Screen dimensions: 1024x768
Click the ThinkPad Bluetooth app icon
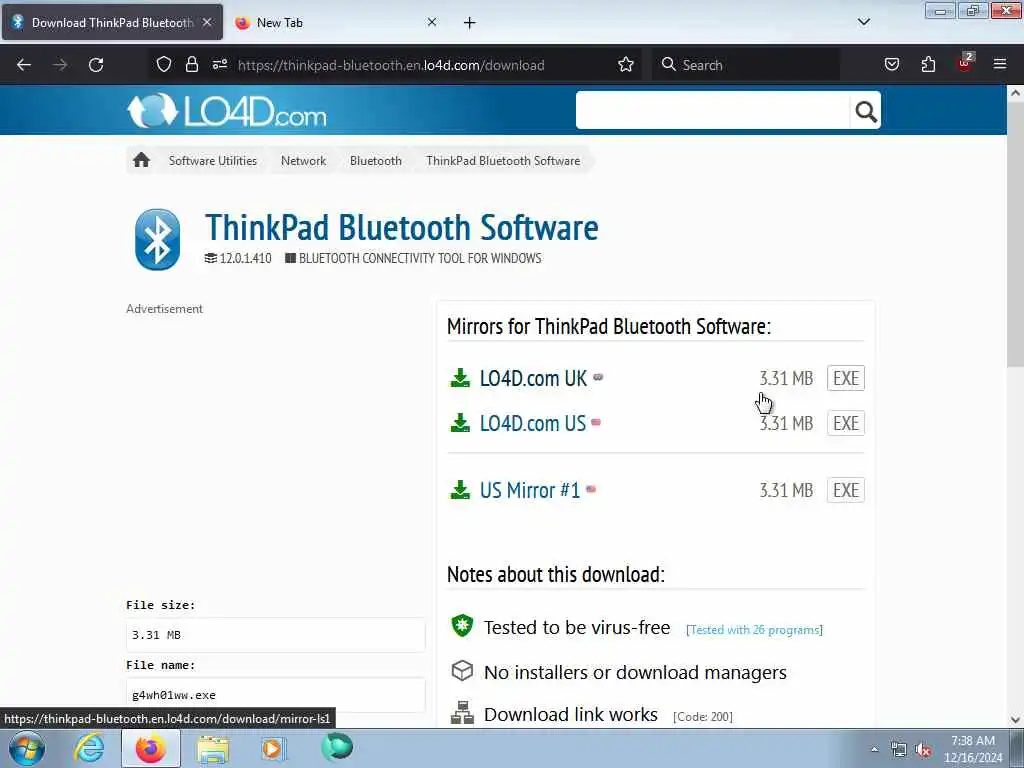coord(157,239)
